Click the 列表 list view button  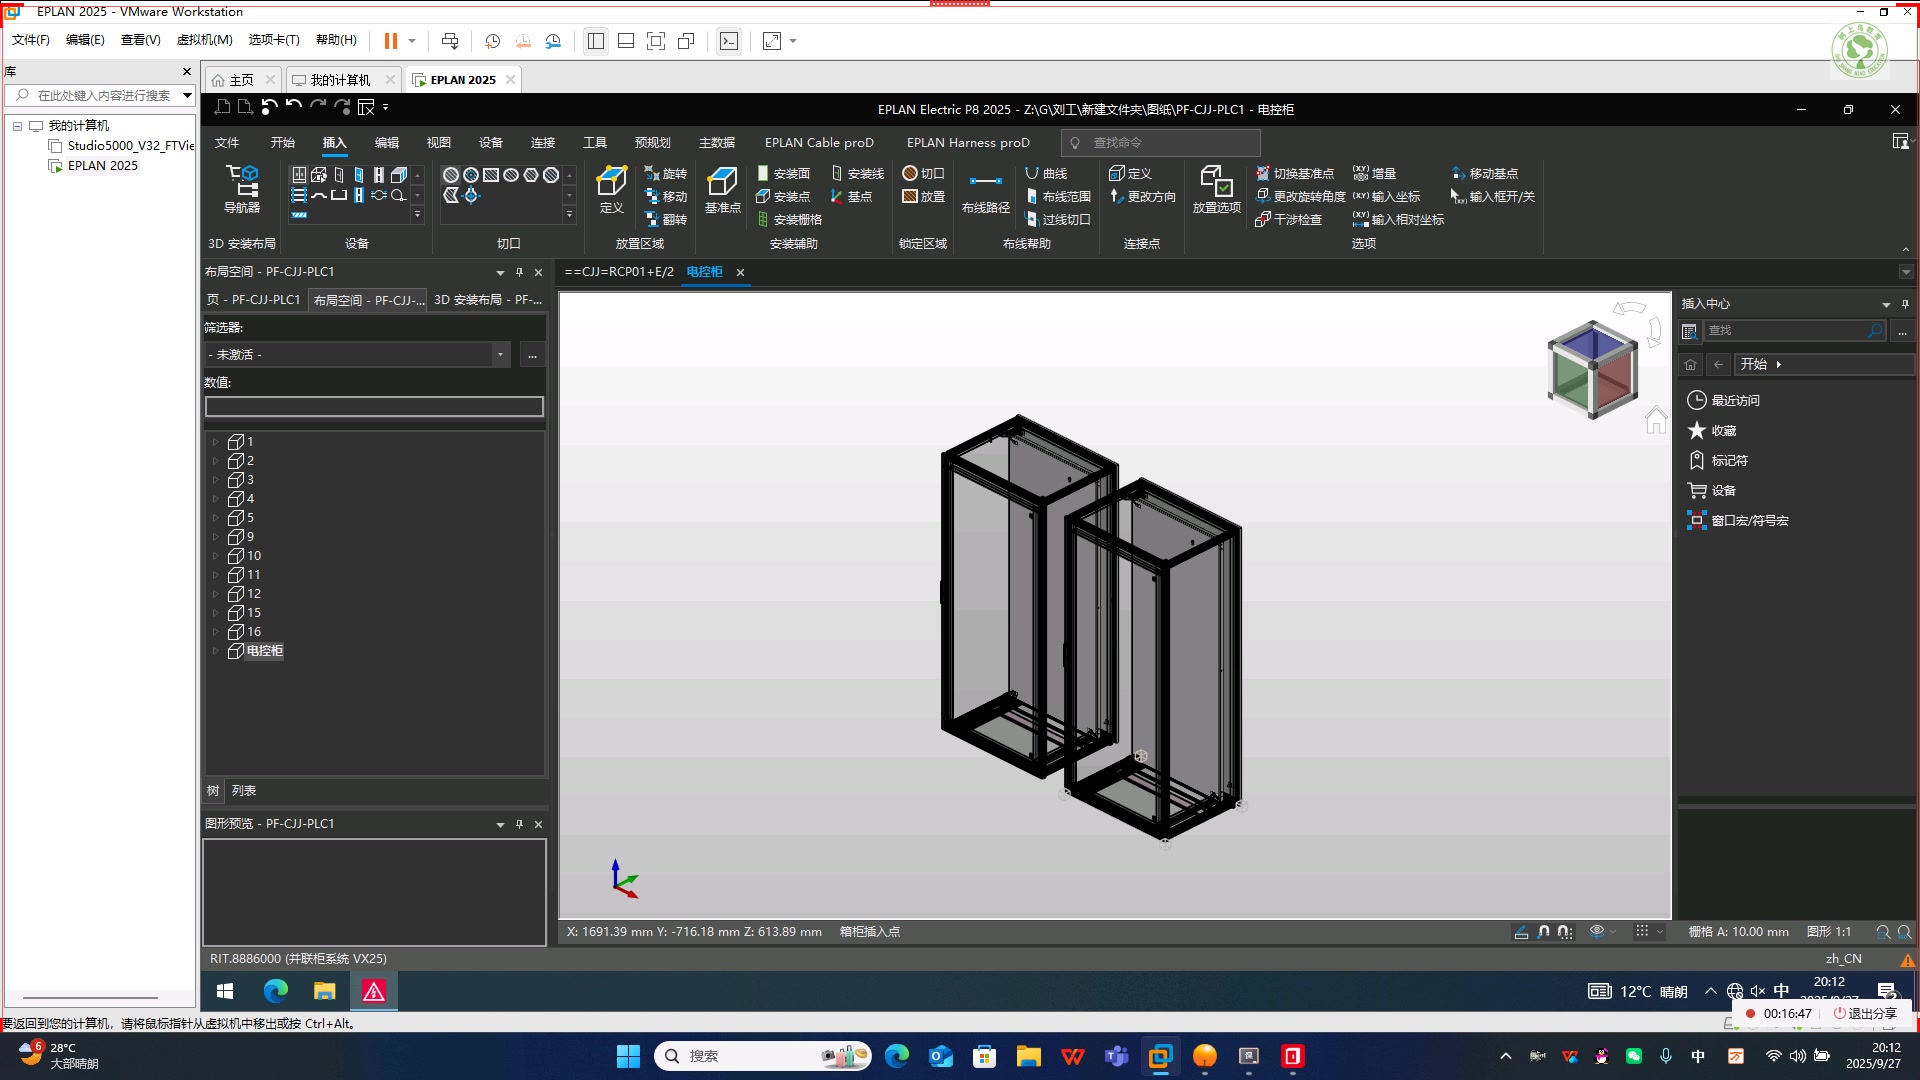[244, 791]
